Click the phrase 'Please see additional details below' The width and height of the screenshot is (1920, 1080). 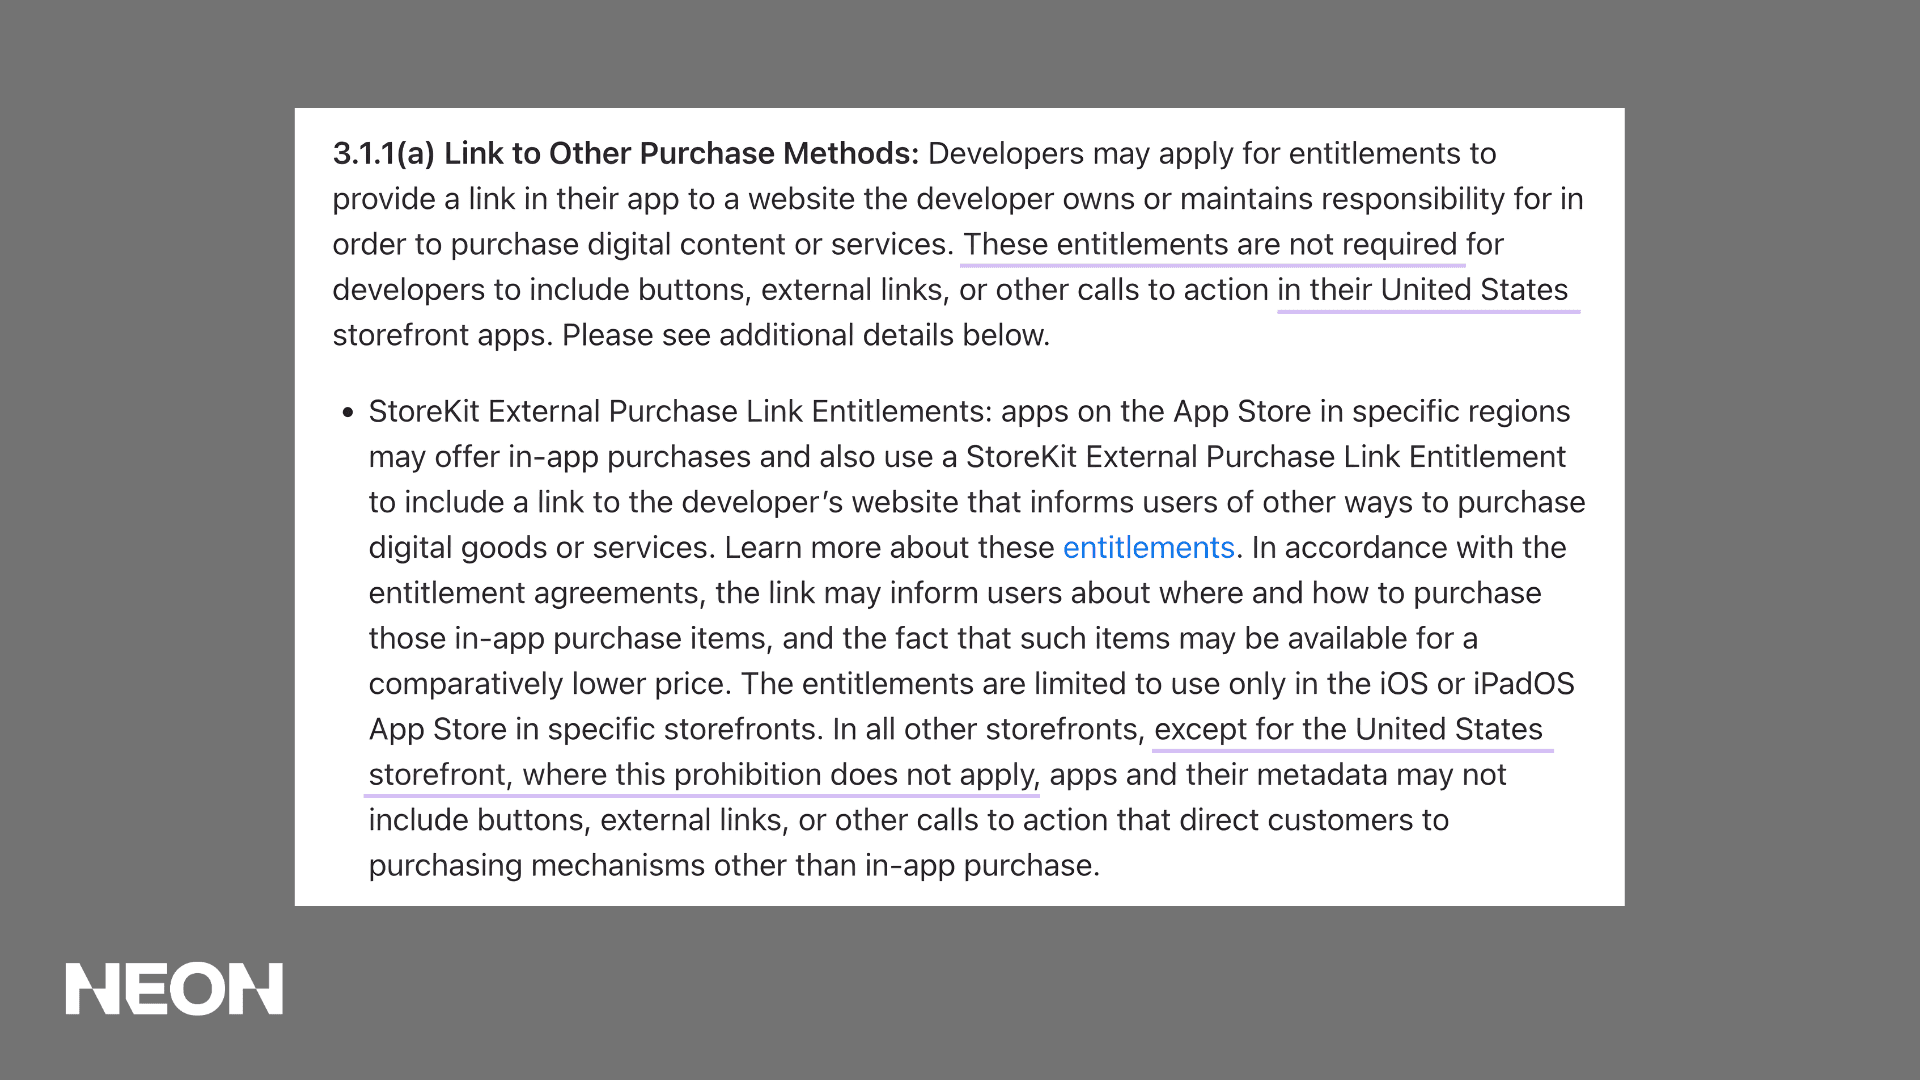[805, 335]
